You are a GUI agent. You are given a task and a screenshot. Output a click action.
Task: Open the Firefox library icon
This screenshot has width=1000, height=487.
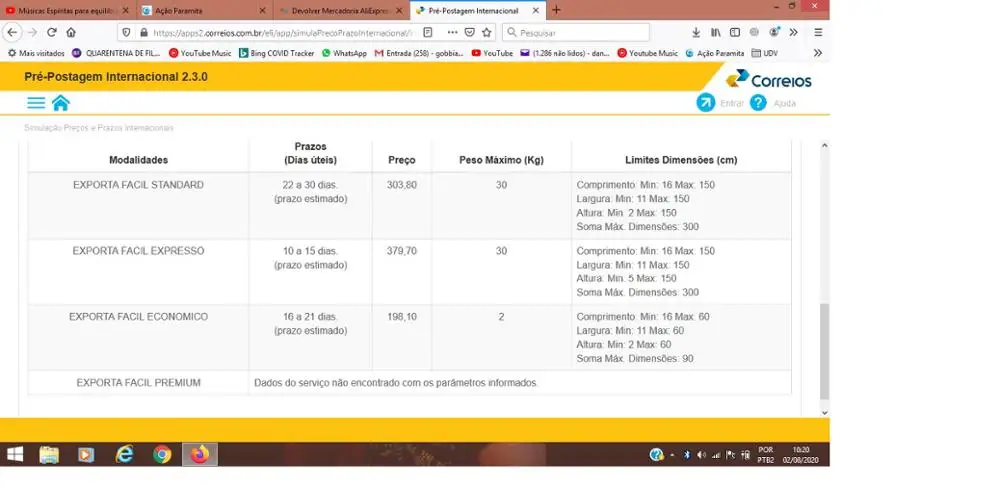[716, 33]
